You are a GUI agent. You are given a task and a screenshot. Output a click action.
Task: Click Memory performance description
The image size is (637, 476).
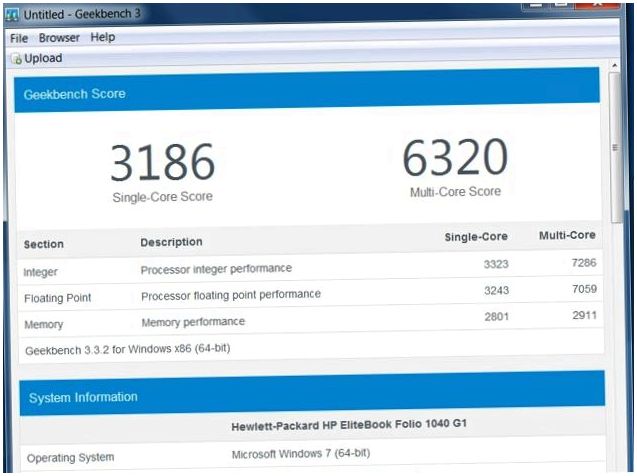click(x=193, y=322)
